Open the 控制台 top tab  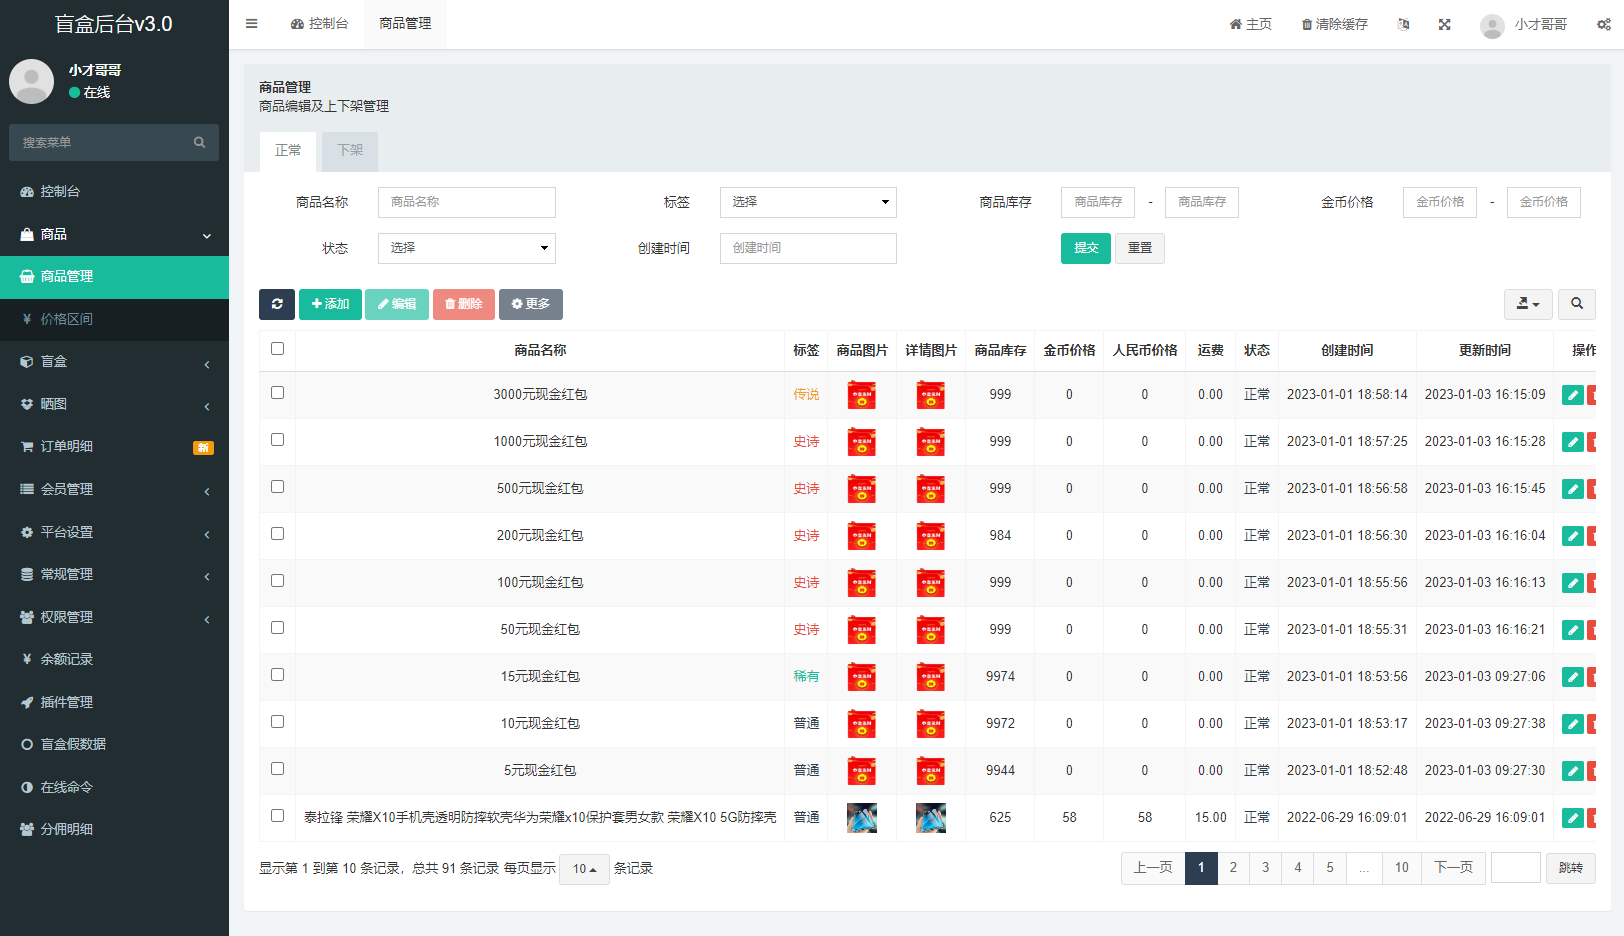(319, 24)
